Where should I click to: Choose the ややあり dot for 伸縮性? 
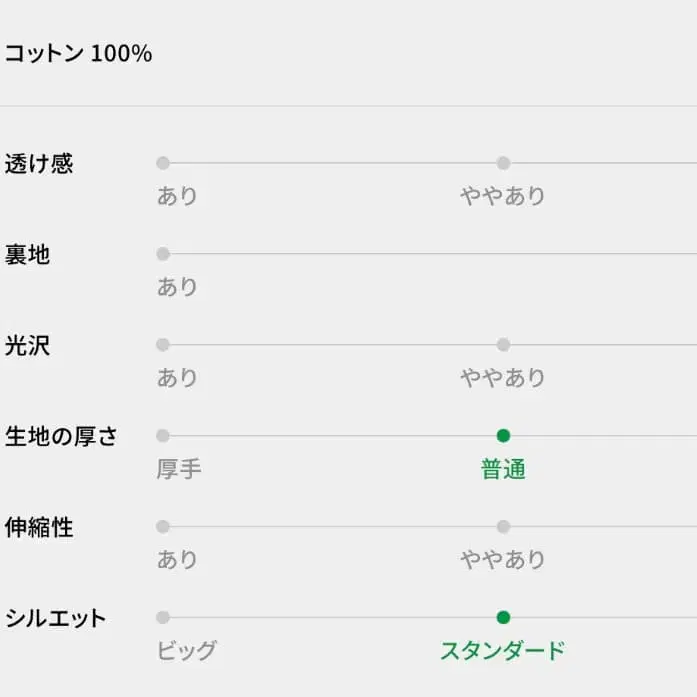[503, 527]
